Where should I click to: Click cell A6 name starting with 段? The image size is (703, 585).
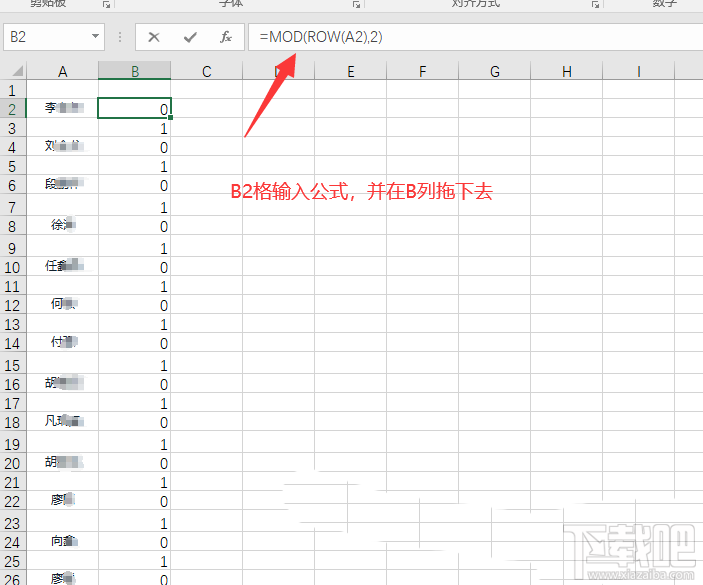coord(62,185)
